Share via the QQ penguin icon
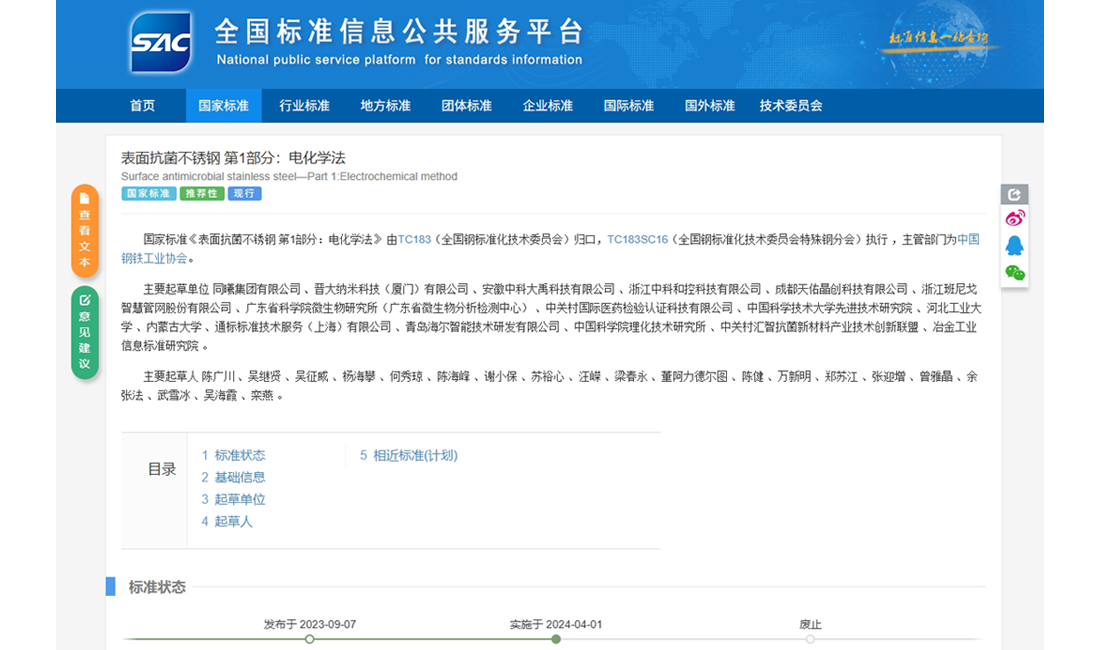The width and height of the screenshot is (1100, 650). [1014, 245]
